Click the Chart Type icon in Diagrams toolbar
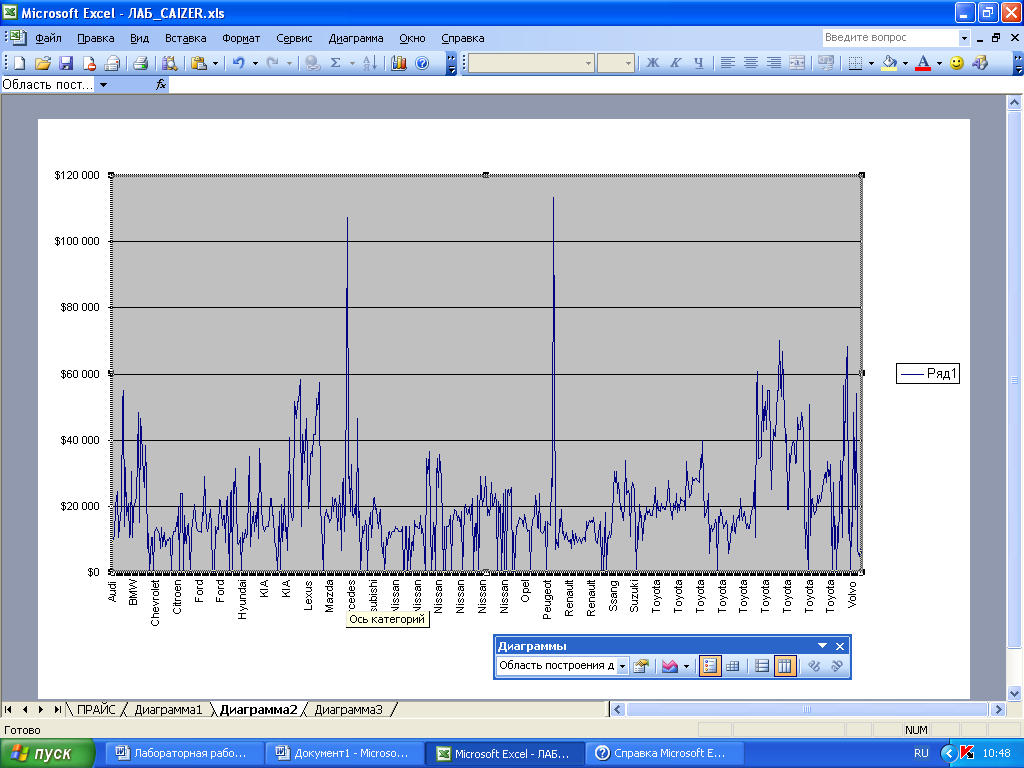This screenshot has width=1024, height=768. [x=669, y=665]
